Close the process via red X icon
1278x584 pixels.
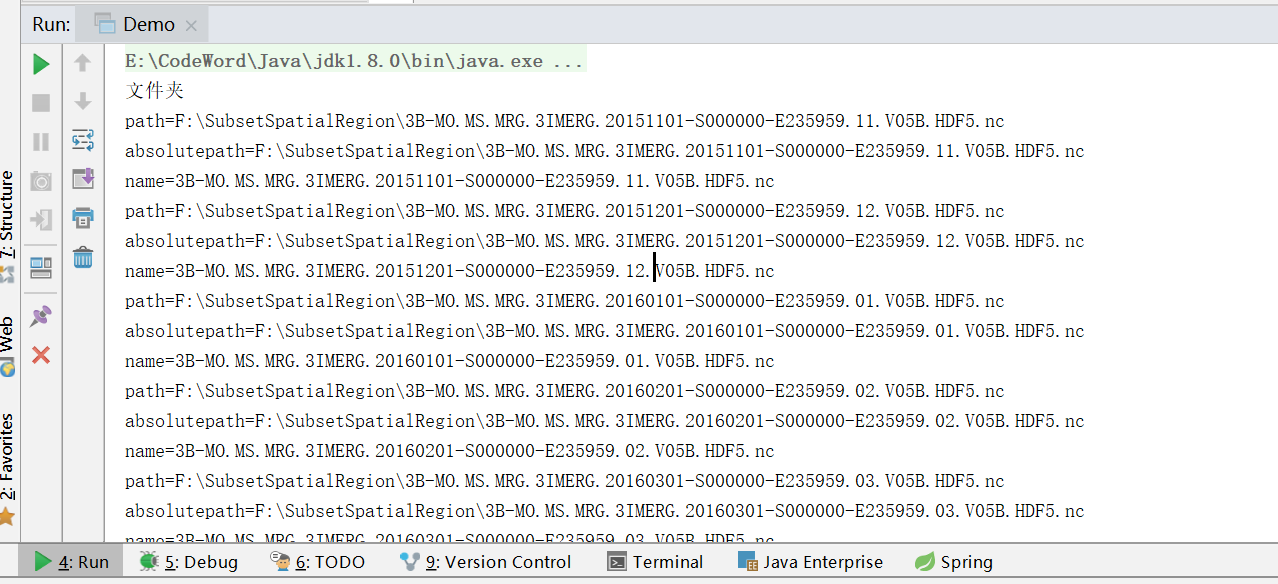click(41, 353)
